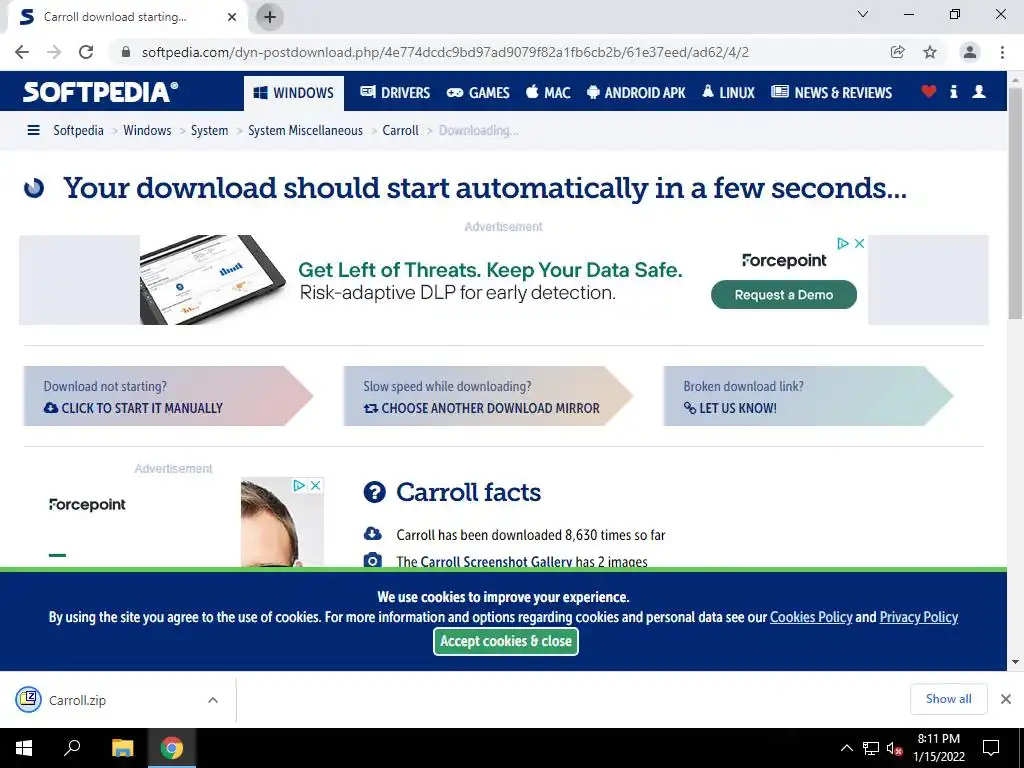The height and width of the screenshot is (768, 1024).
Task: Go to System Miscellaneous breadcrumb
Action: point(305,130)
